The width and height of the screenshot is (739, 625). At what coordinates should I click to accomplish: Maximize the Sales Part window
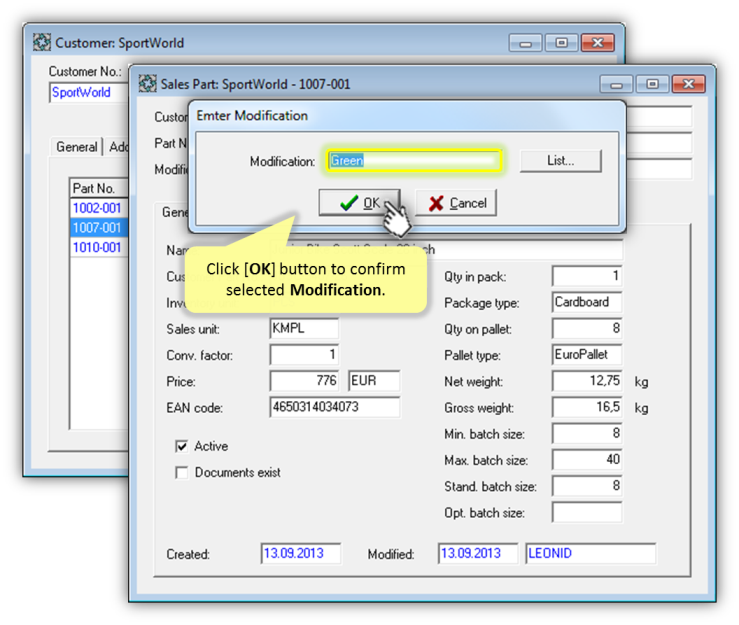(x=652, y=84)
